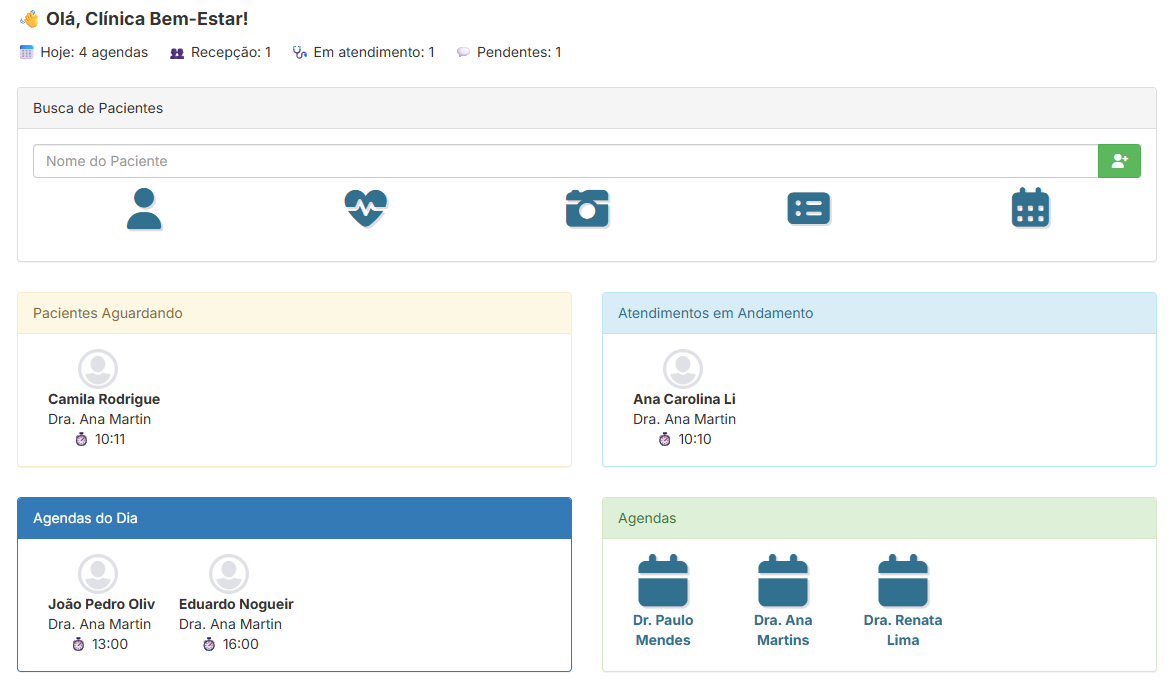Open Dra. Ana Martins agenda calendar icon
Screen dimensions: 1174x687
pos(783,581)
